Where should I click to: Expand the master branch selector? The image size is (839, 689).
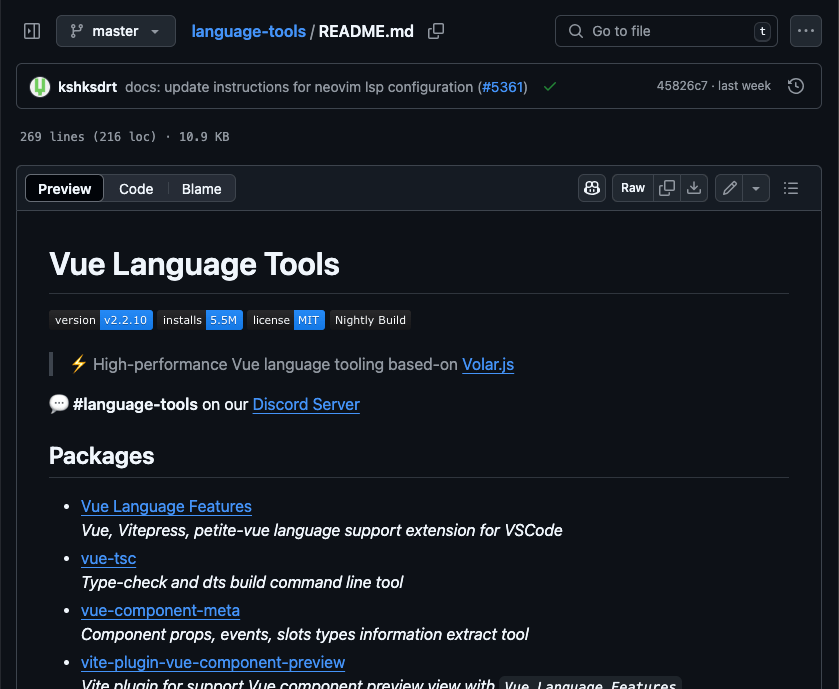116,31
